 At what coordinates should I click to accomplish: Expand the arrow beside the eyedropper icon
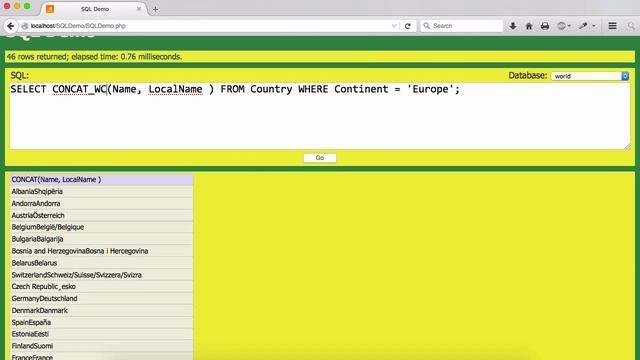594,26
